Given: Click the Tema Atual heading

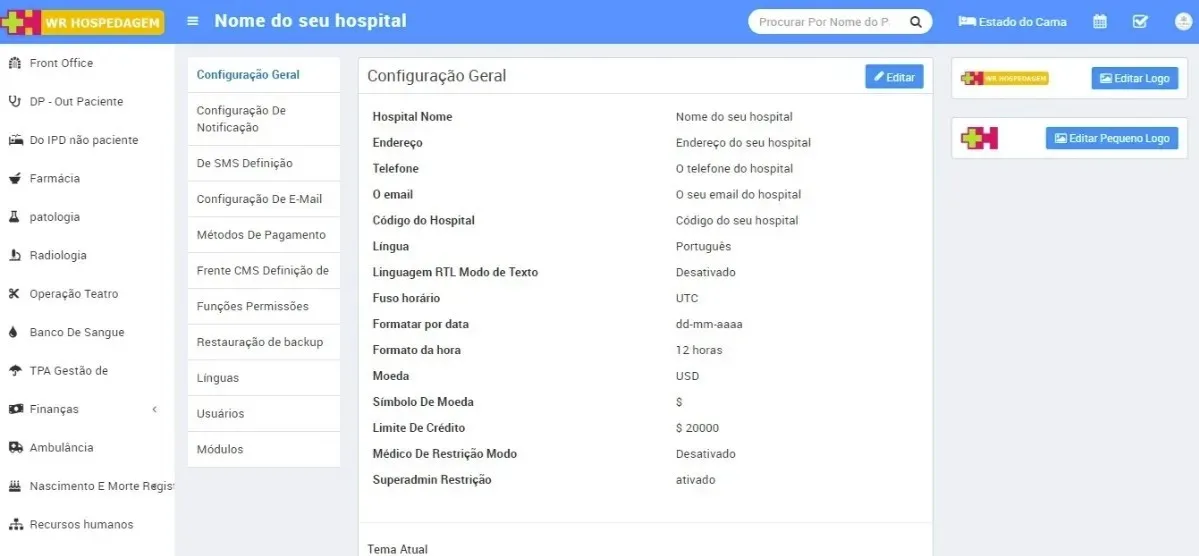Looking at the screenshot, I should point(398,549).
